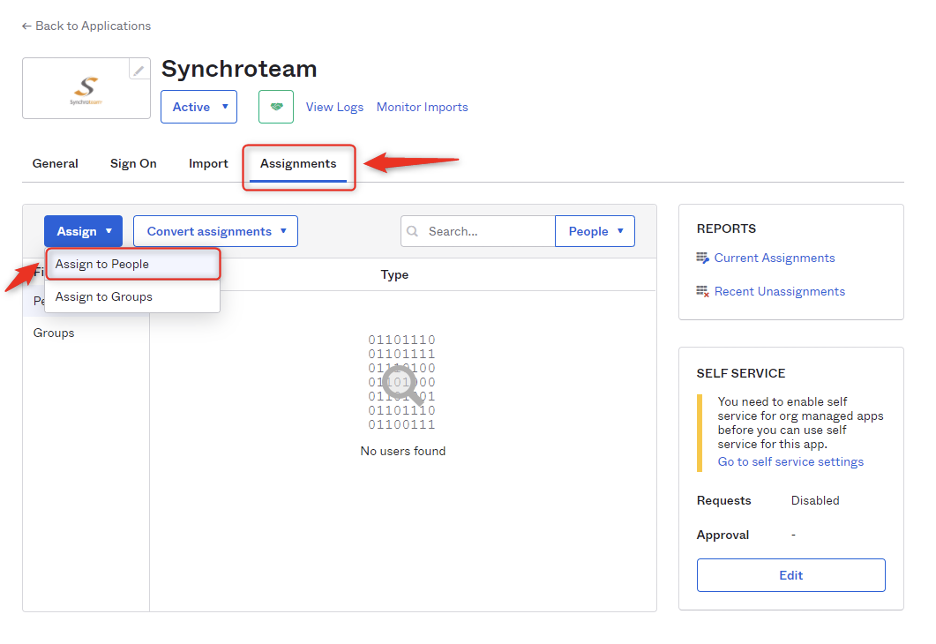Open the Current Assignments report link
The height and width of the screenshot is (644, 936).
[774, 258]
